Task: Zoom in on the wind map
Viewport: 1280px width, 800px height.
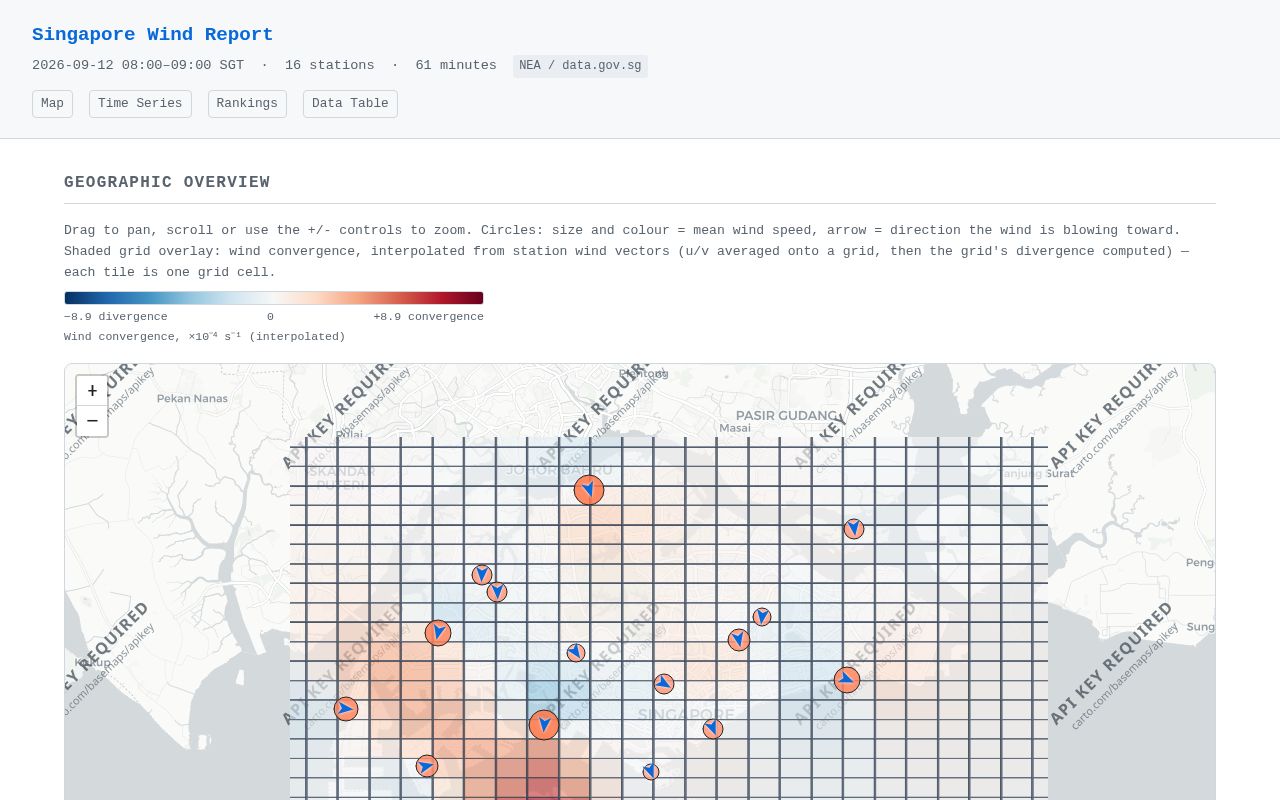Action: [x=92, y=391]
